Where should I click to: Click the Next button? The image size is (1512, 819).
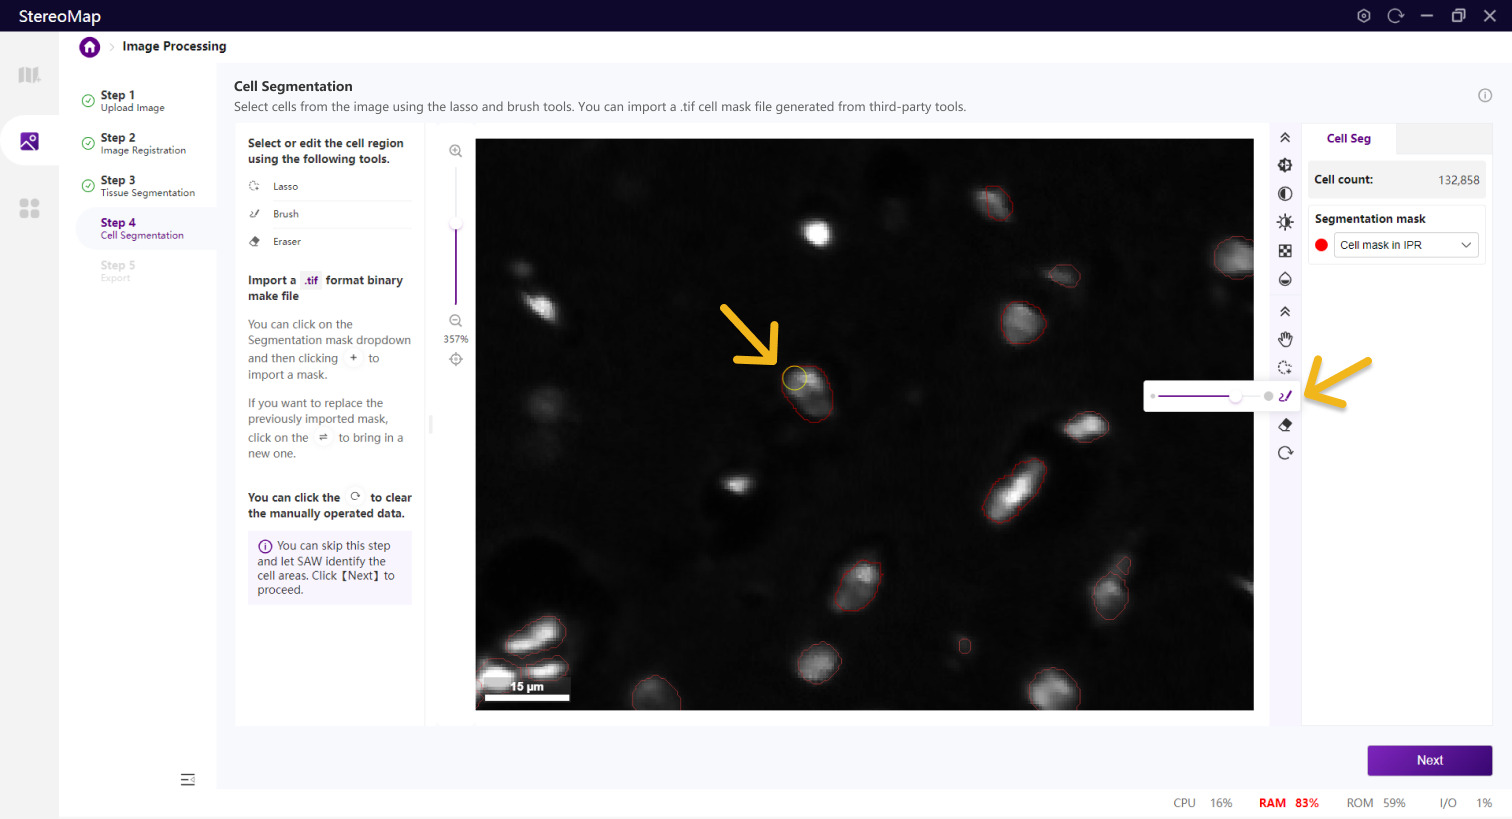click(x=1429, y=760)
